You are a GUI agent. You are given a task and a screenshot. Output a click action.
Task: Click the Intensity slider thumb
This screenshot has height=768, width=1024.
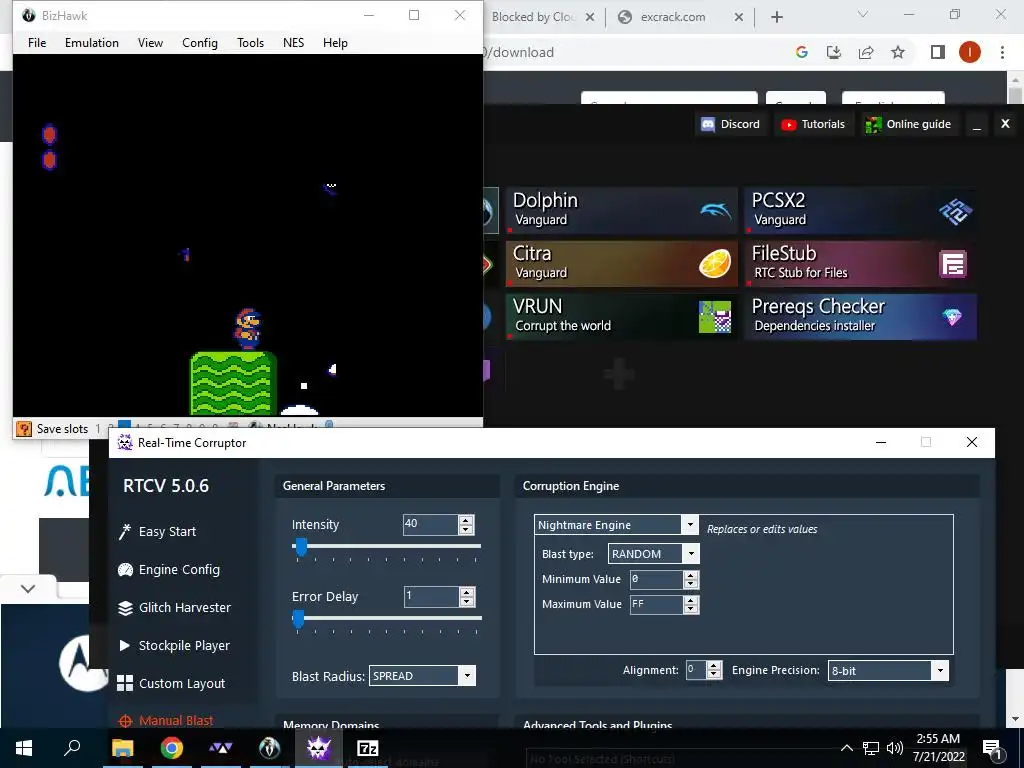coord(301,547)
